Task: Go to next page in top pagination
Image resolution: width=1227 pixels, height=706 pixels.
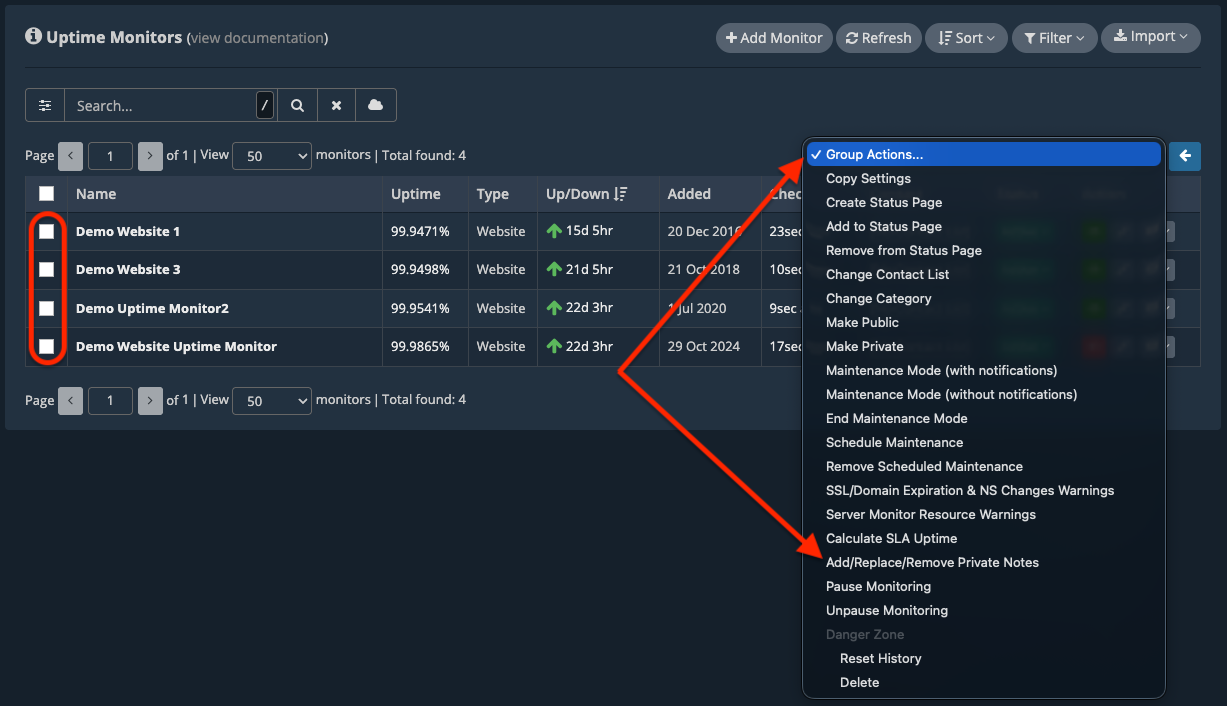Action: [x=150, y=155]
